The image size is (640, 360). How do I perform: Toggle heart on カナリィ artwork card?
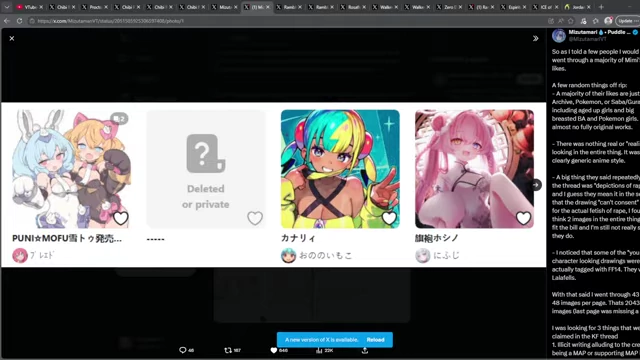[x=389, y=218]
